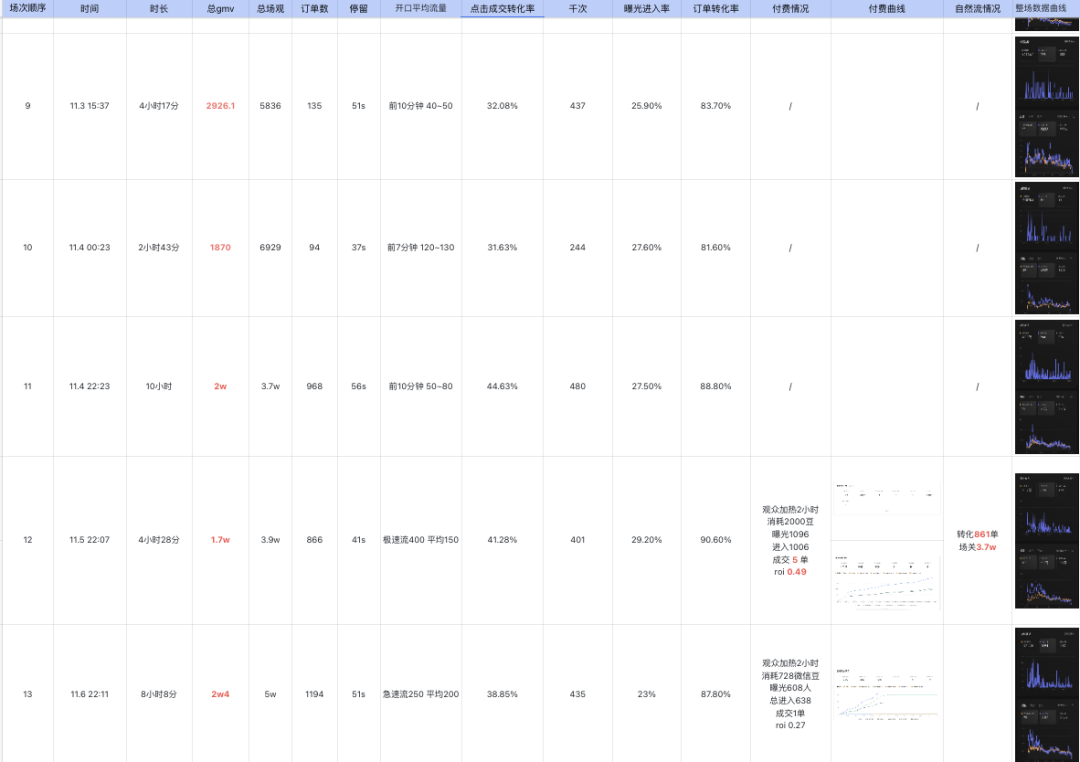1080x762 pixels.
Task: Click the conversion rate cell 32.08%
Action: tap(502, 106)
